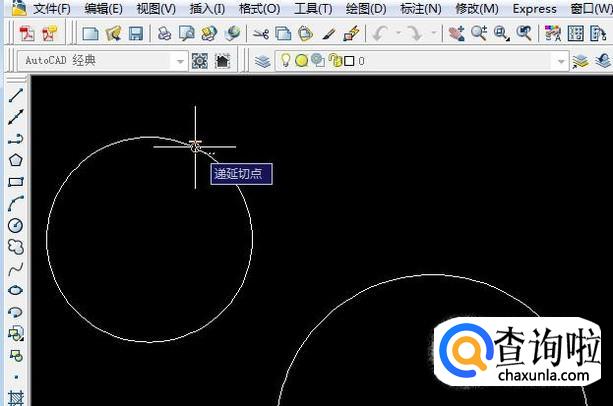This screenshot has width=613, height=406.
Task: Open the 绘图(D) menu
Action: pyautogui.click(x=365, y=9)
